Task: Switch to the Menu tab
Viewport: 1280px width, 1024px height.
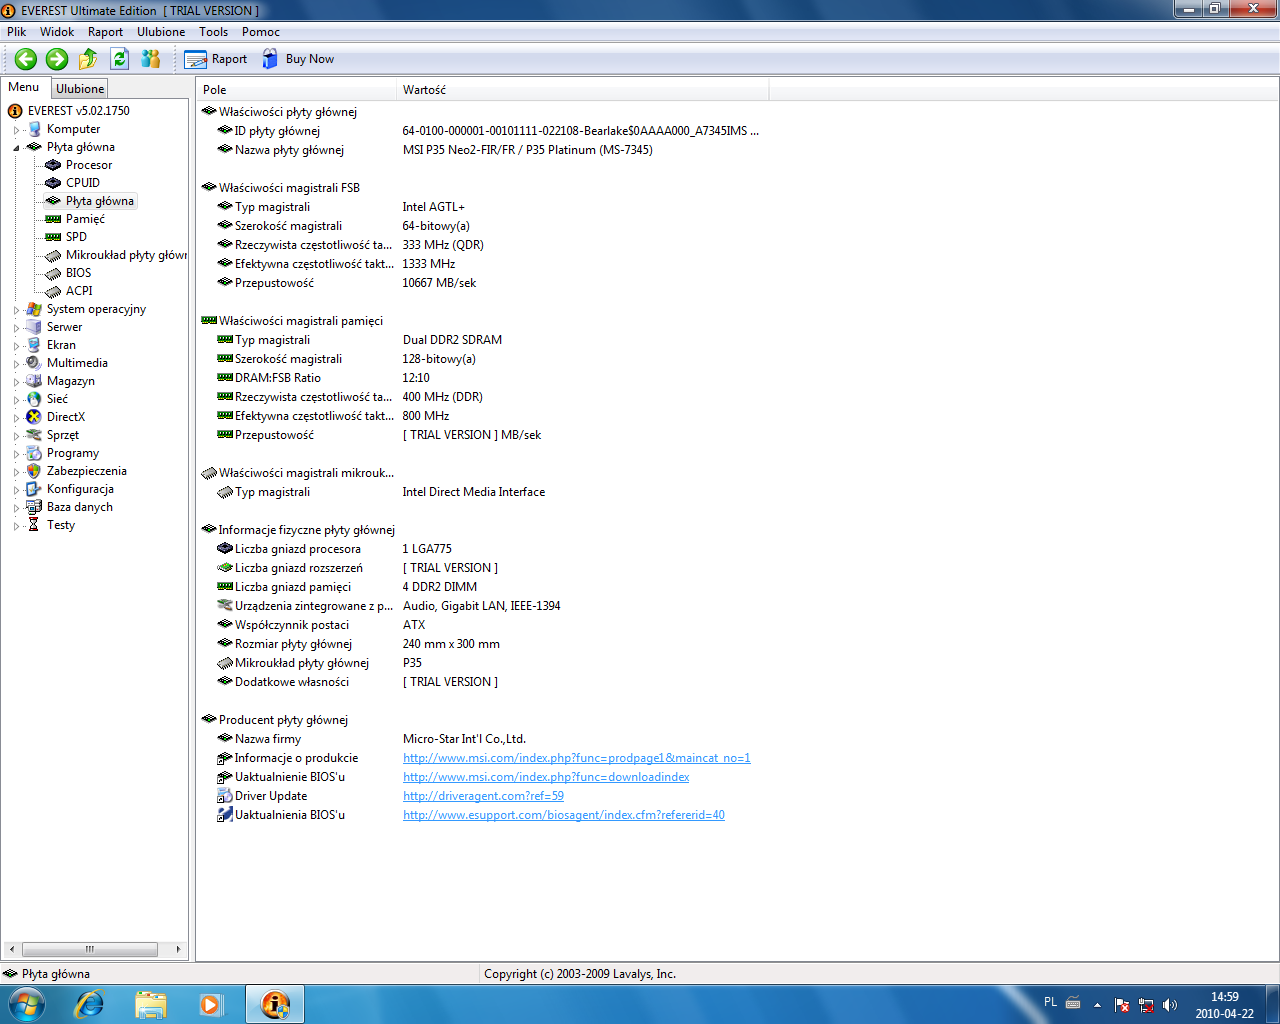Action: tap(24, 87)
